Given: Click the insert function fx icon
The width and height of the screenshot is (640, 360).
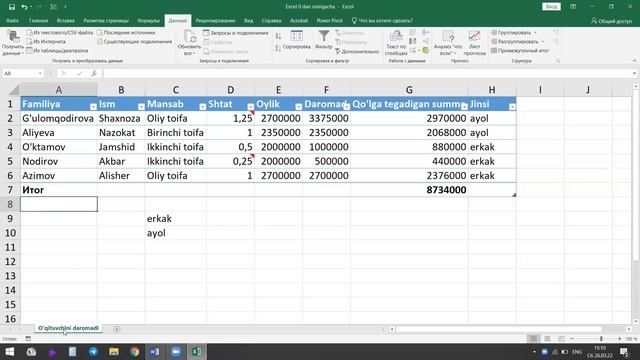Looking at the screenshot, I should (x=94, y=73).
